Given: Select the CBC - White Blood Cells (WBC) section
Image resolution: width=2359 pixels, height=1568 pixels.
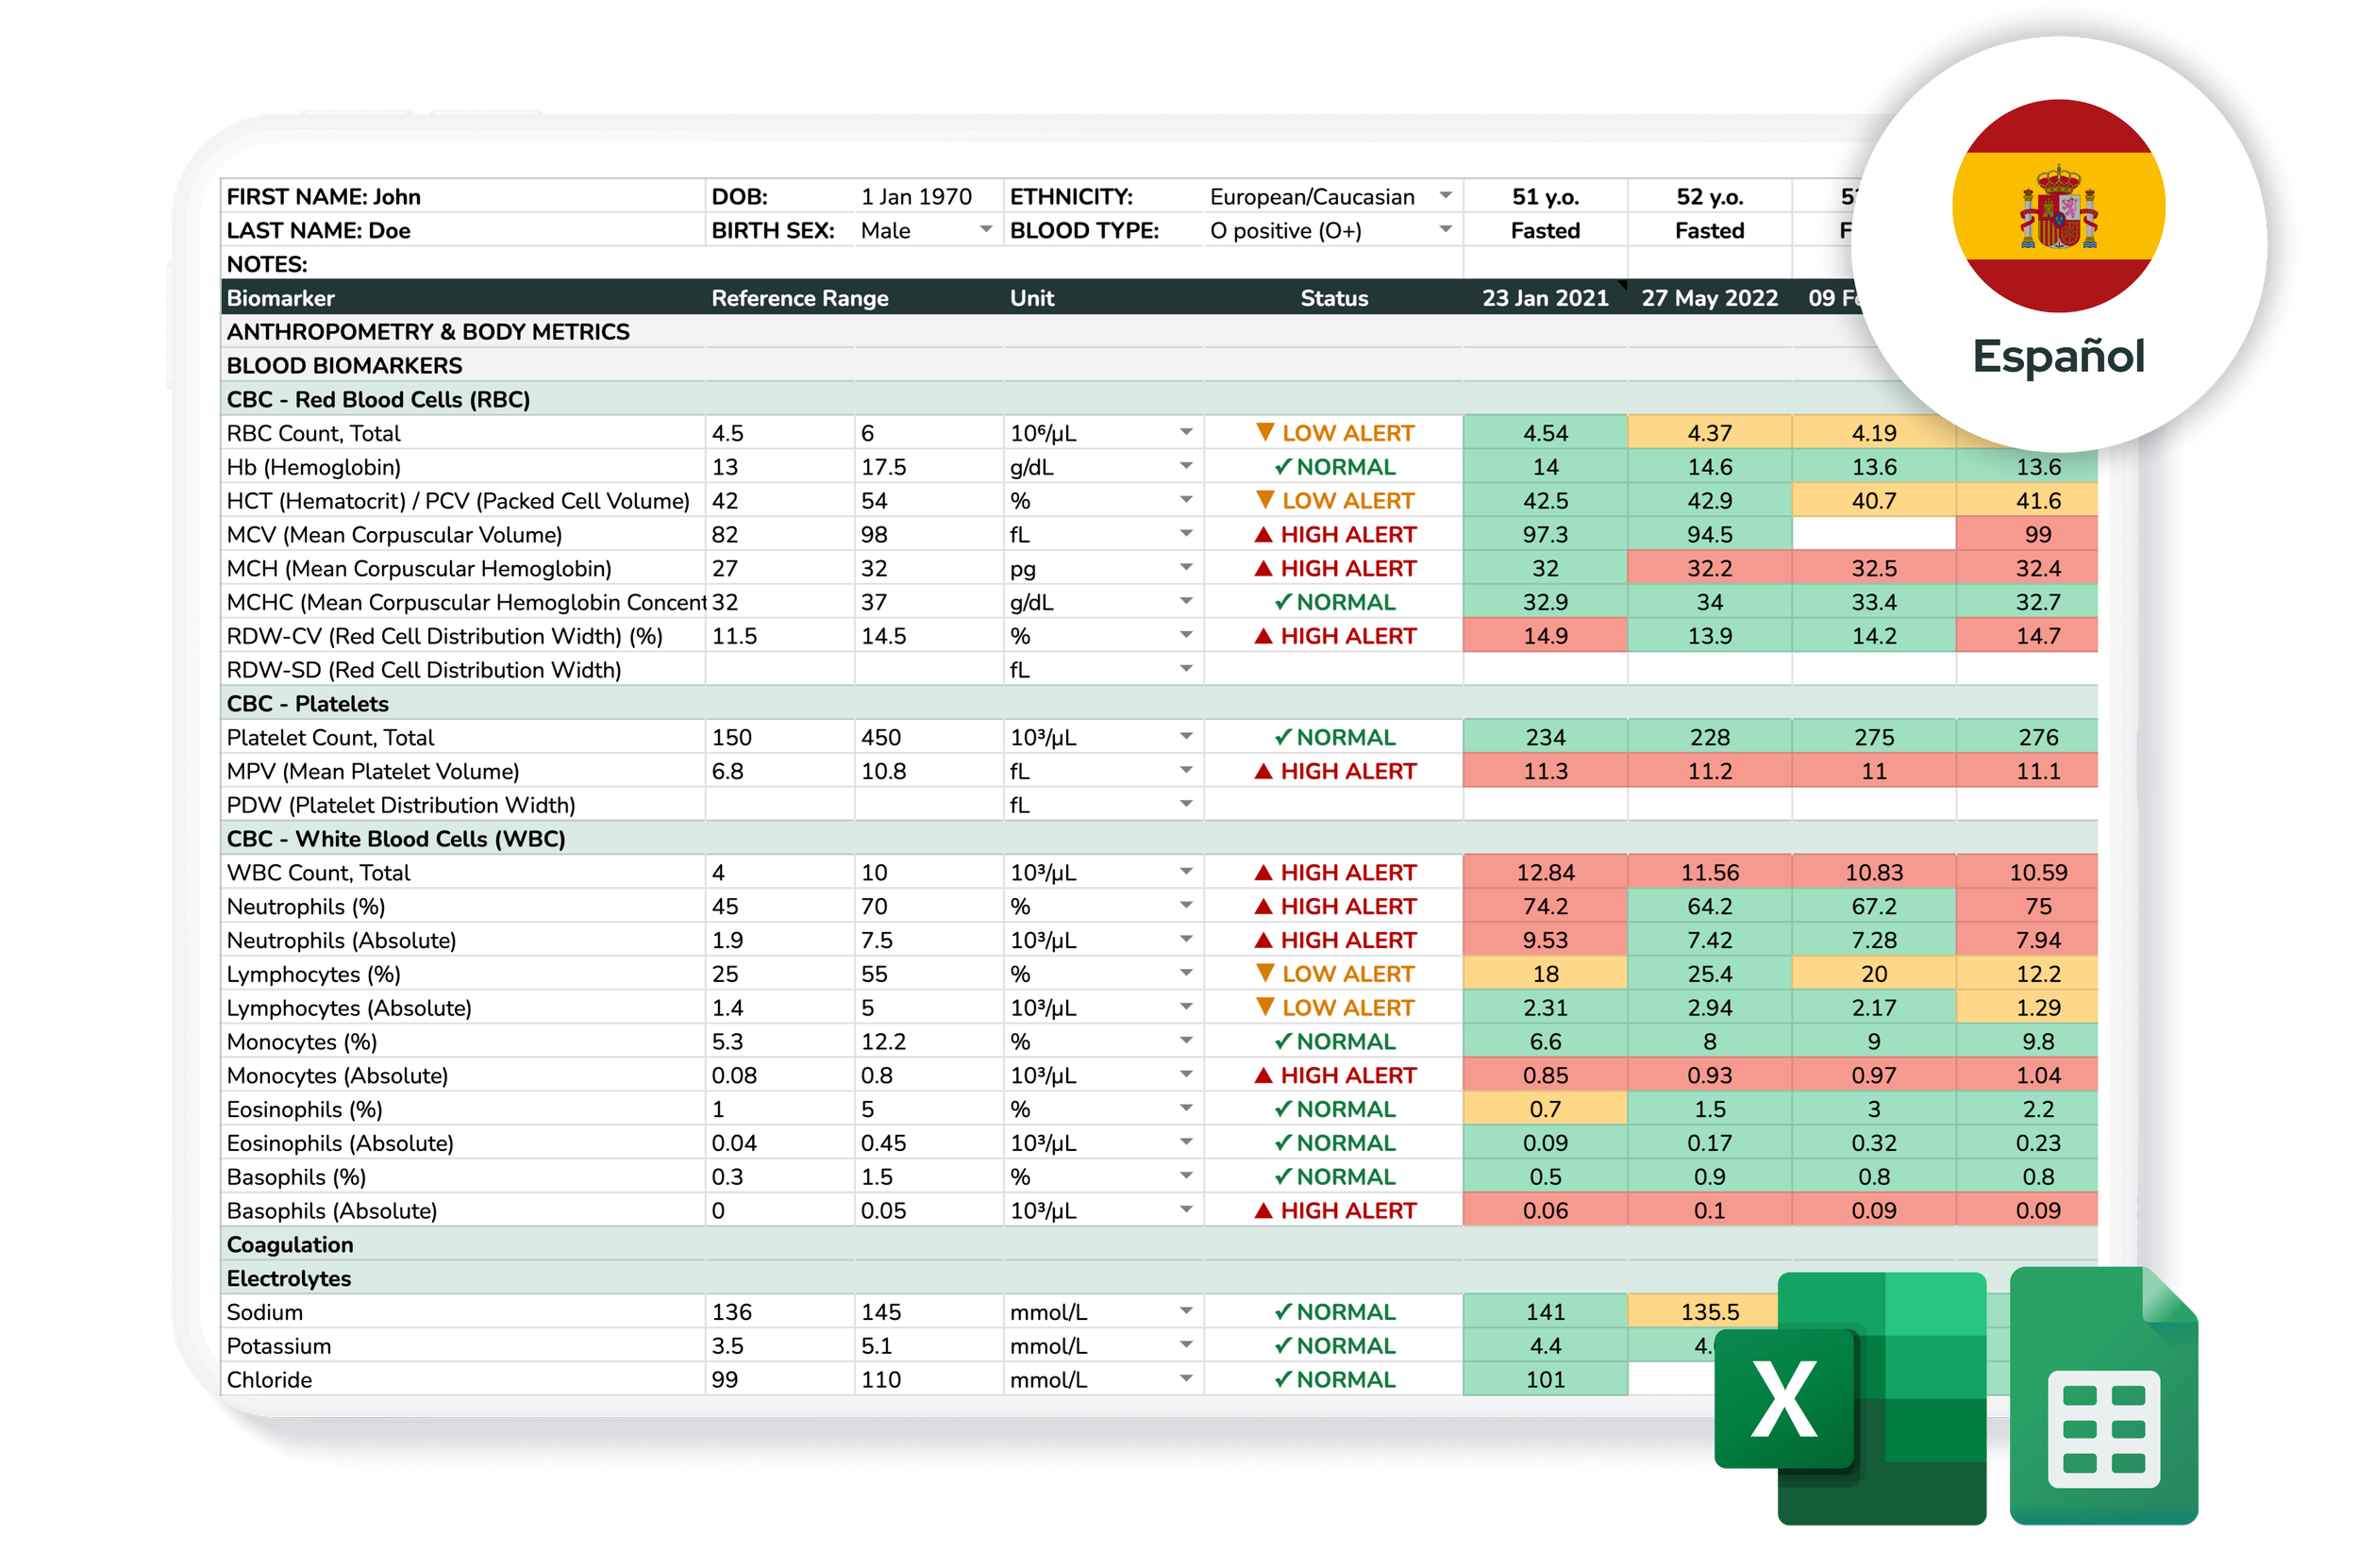Looking at the screenshot, I should click(x=1159, y=838).
